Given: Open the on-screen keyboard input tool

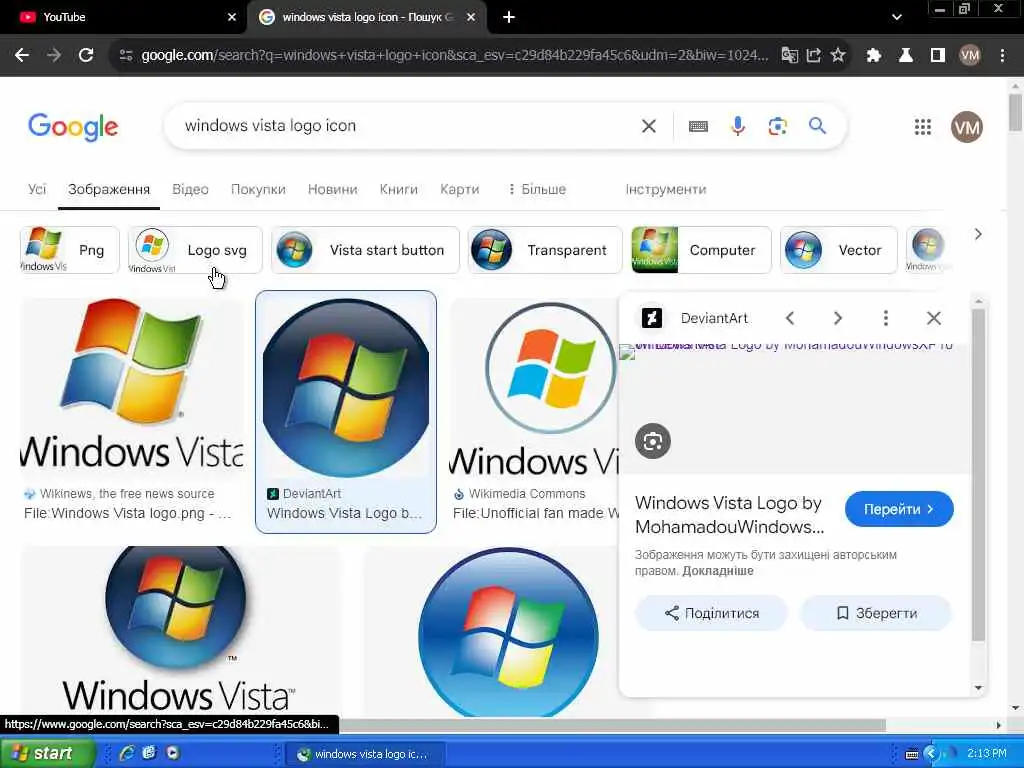Looking at the screenshot, I should (x=698, y=126).
